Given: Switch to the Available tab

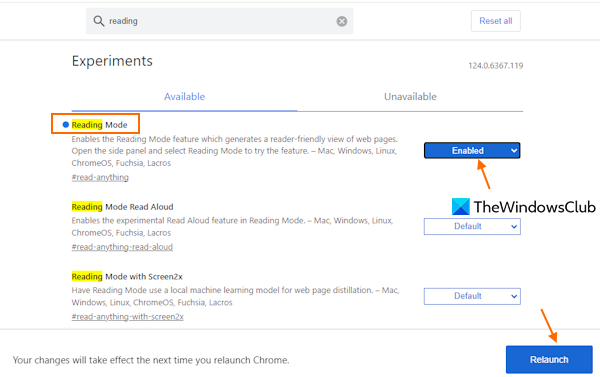Looking at the screenshot, I should (x=184, y=97).
